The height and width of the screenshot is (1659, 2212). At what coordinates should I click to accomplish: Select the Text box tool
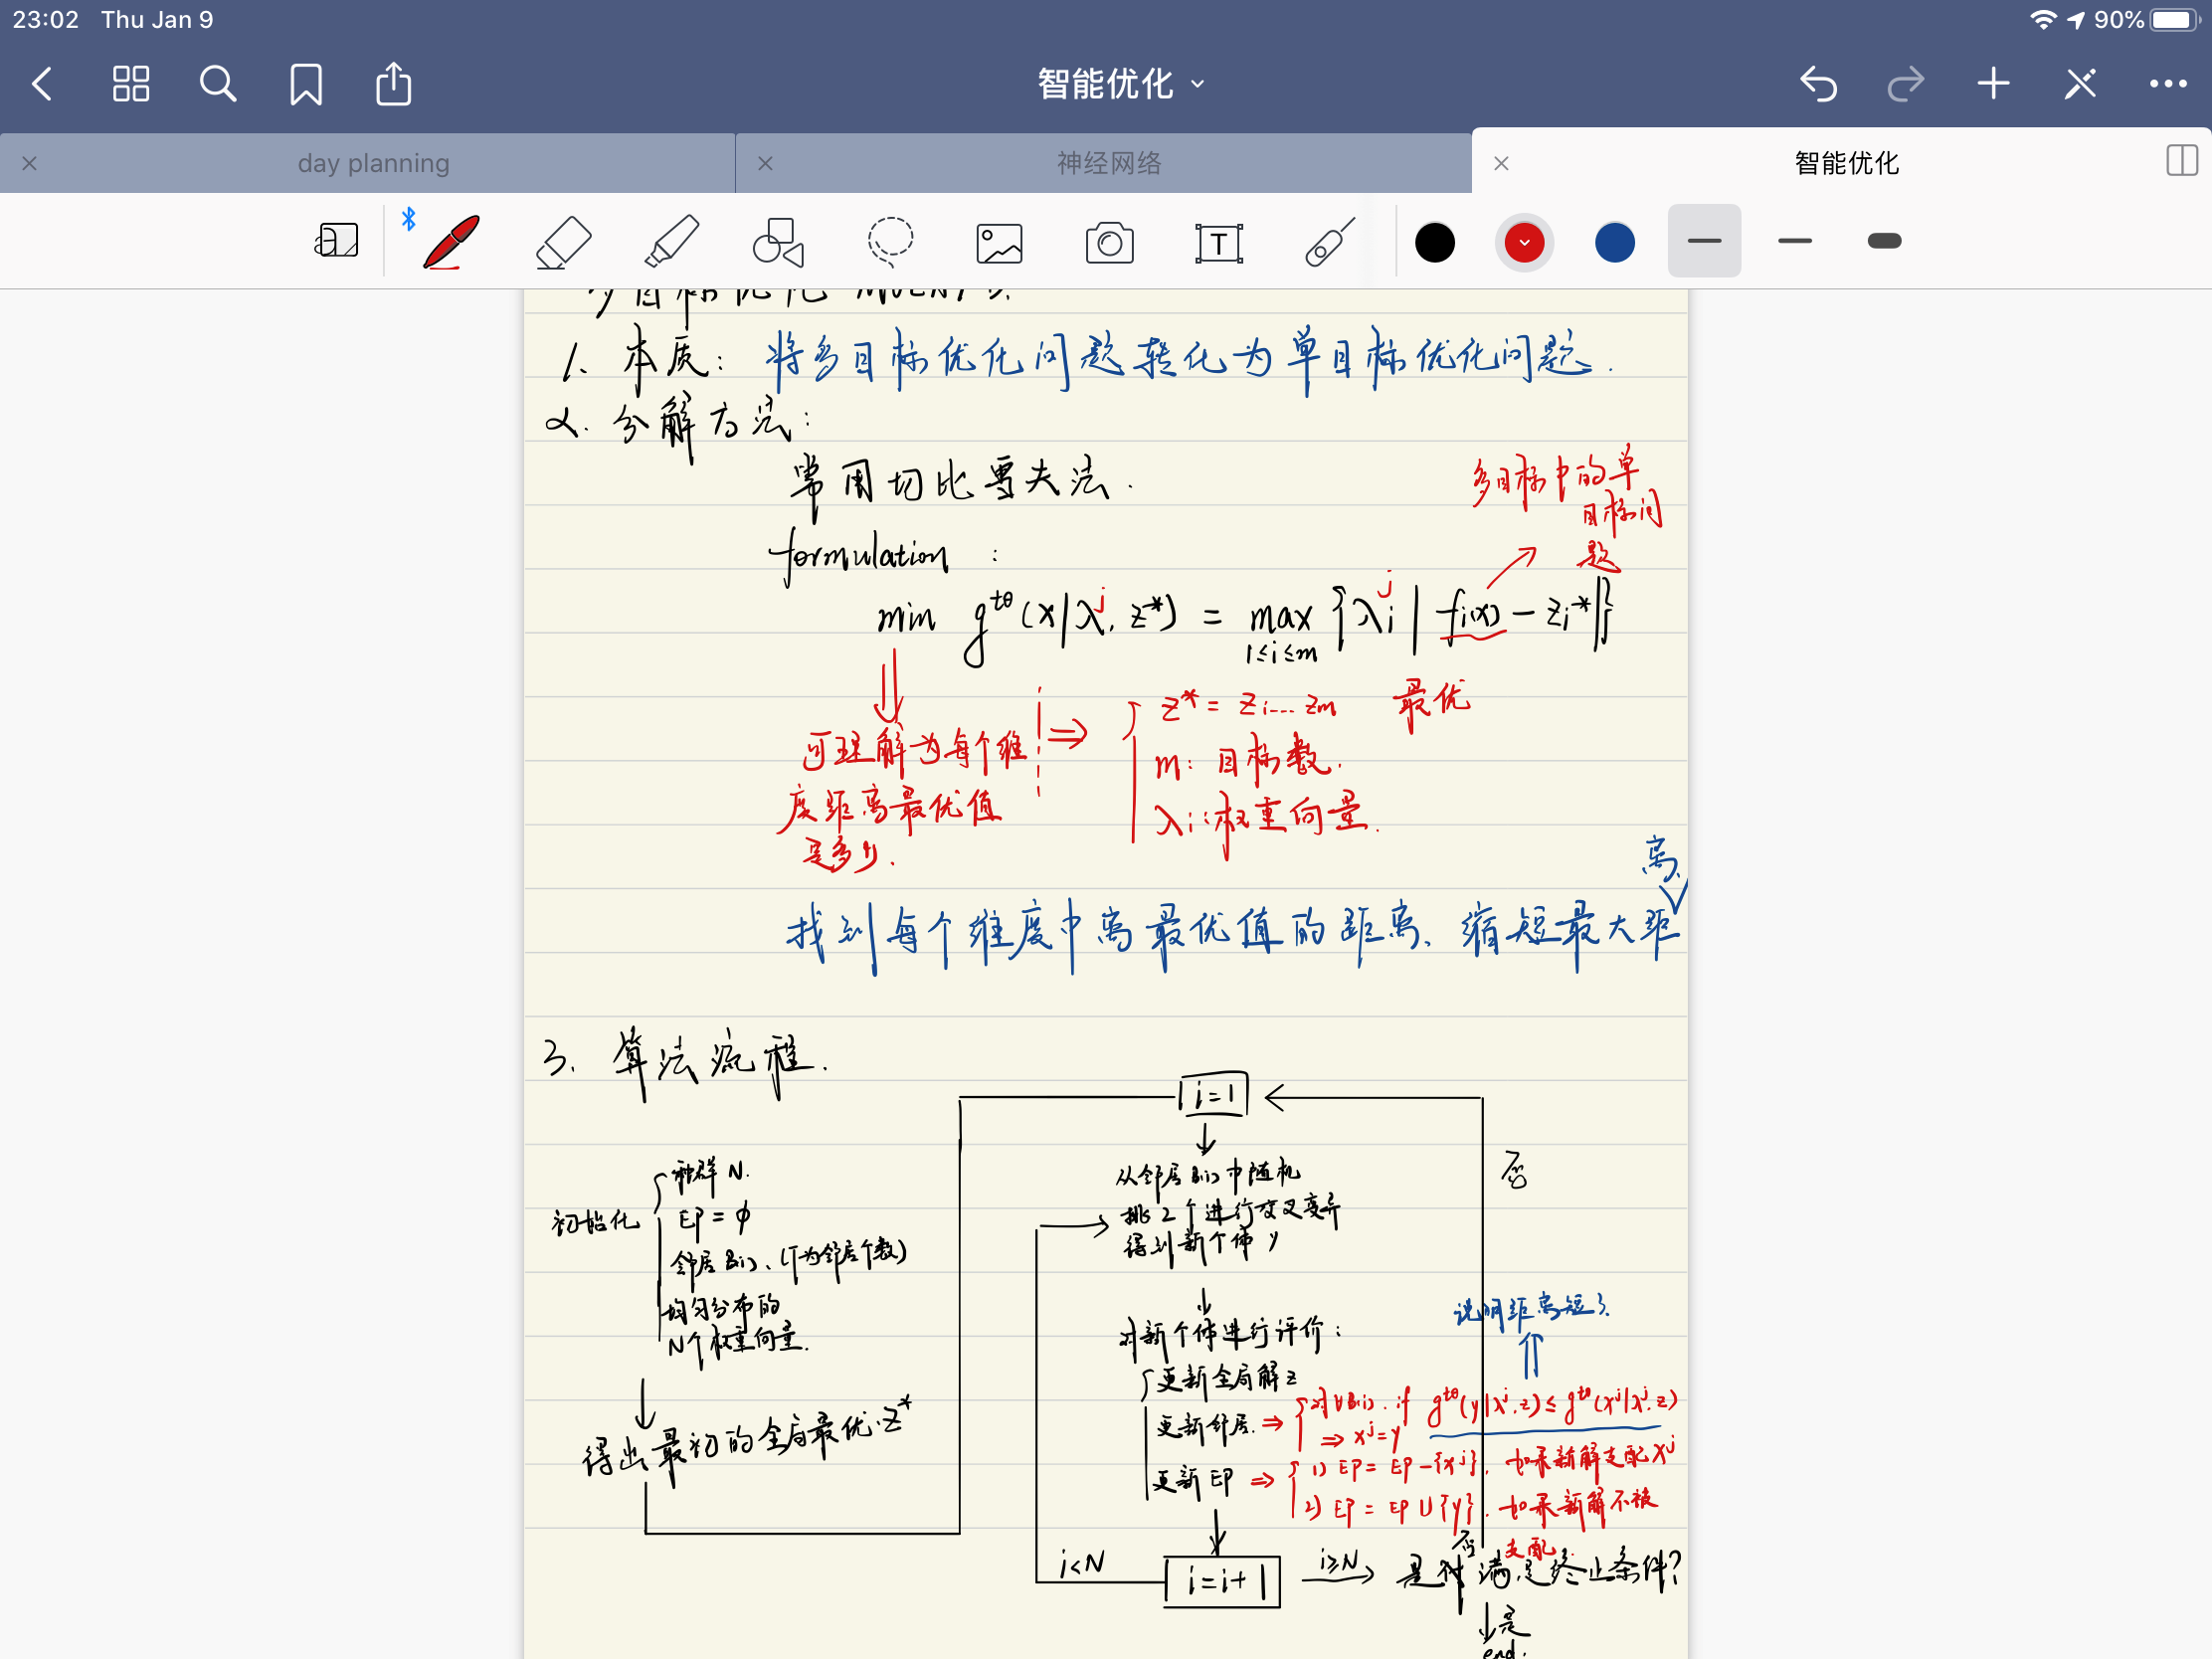(1219, 241)
